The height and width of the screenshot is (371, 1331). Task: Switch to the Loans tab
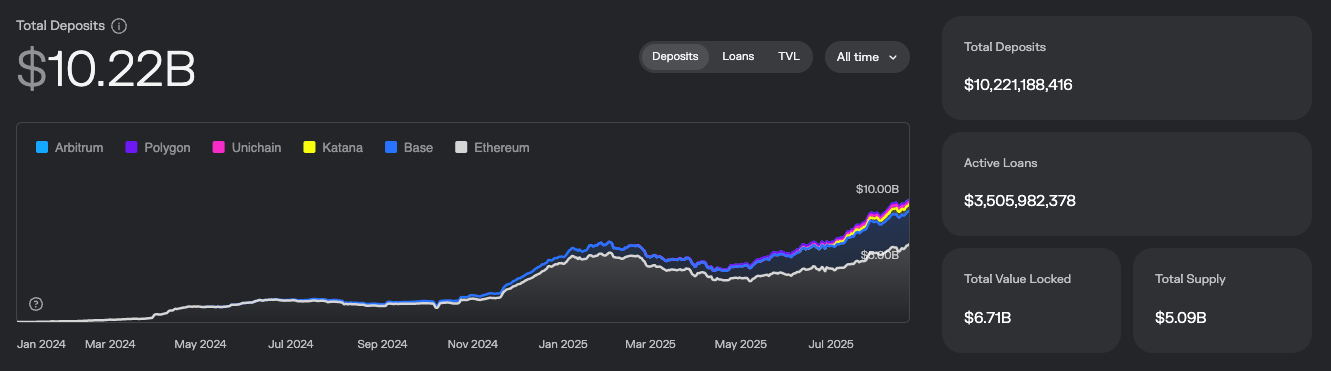[738, 57]
